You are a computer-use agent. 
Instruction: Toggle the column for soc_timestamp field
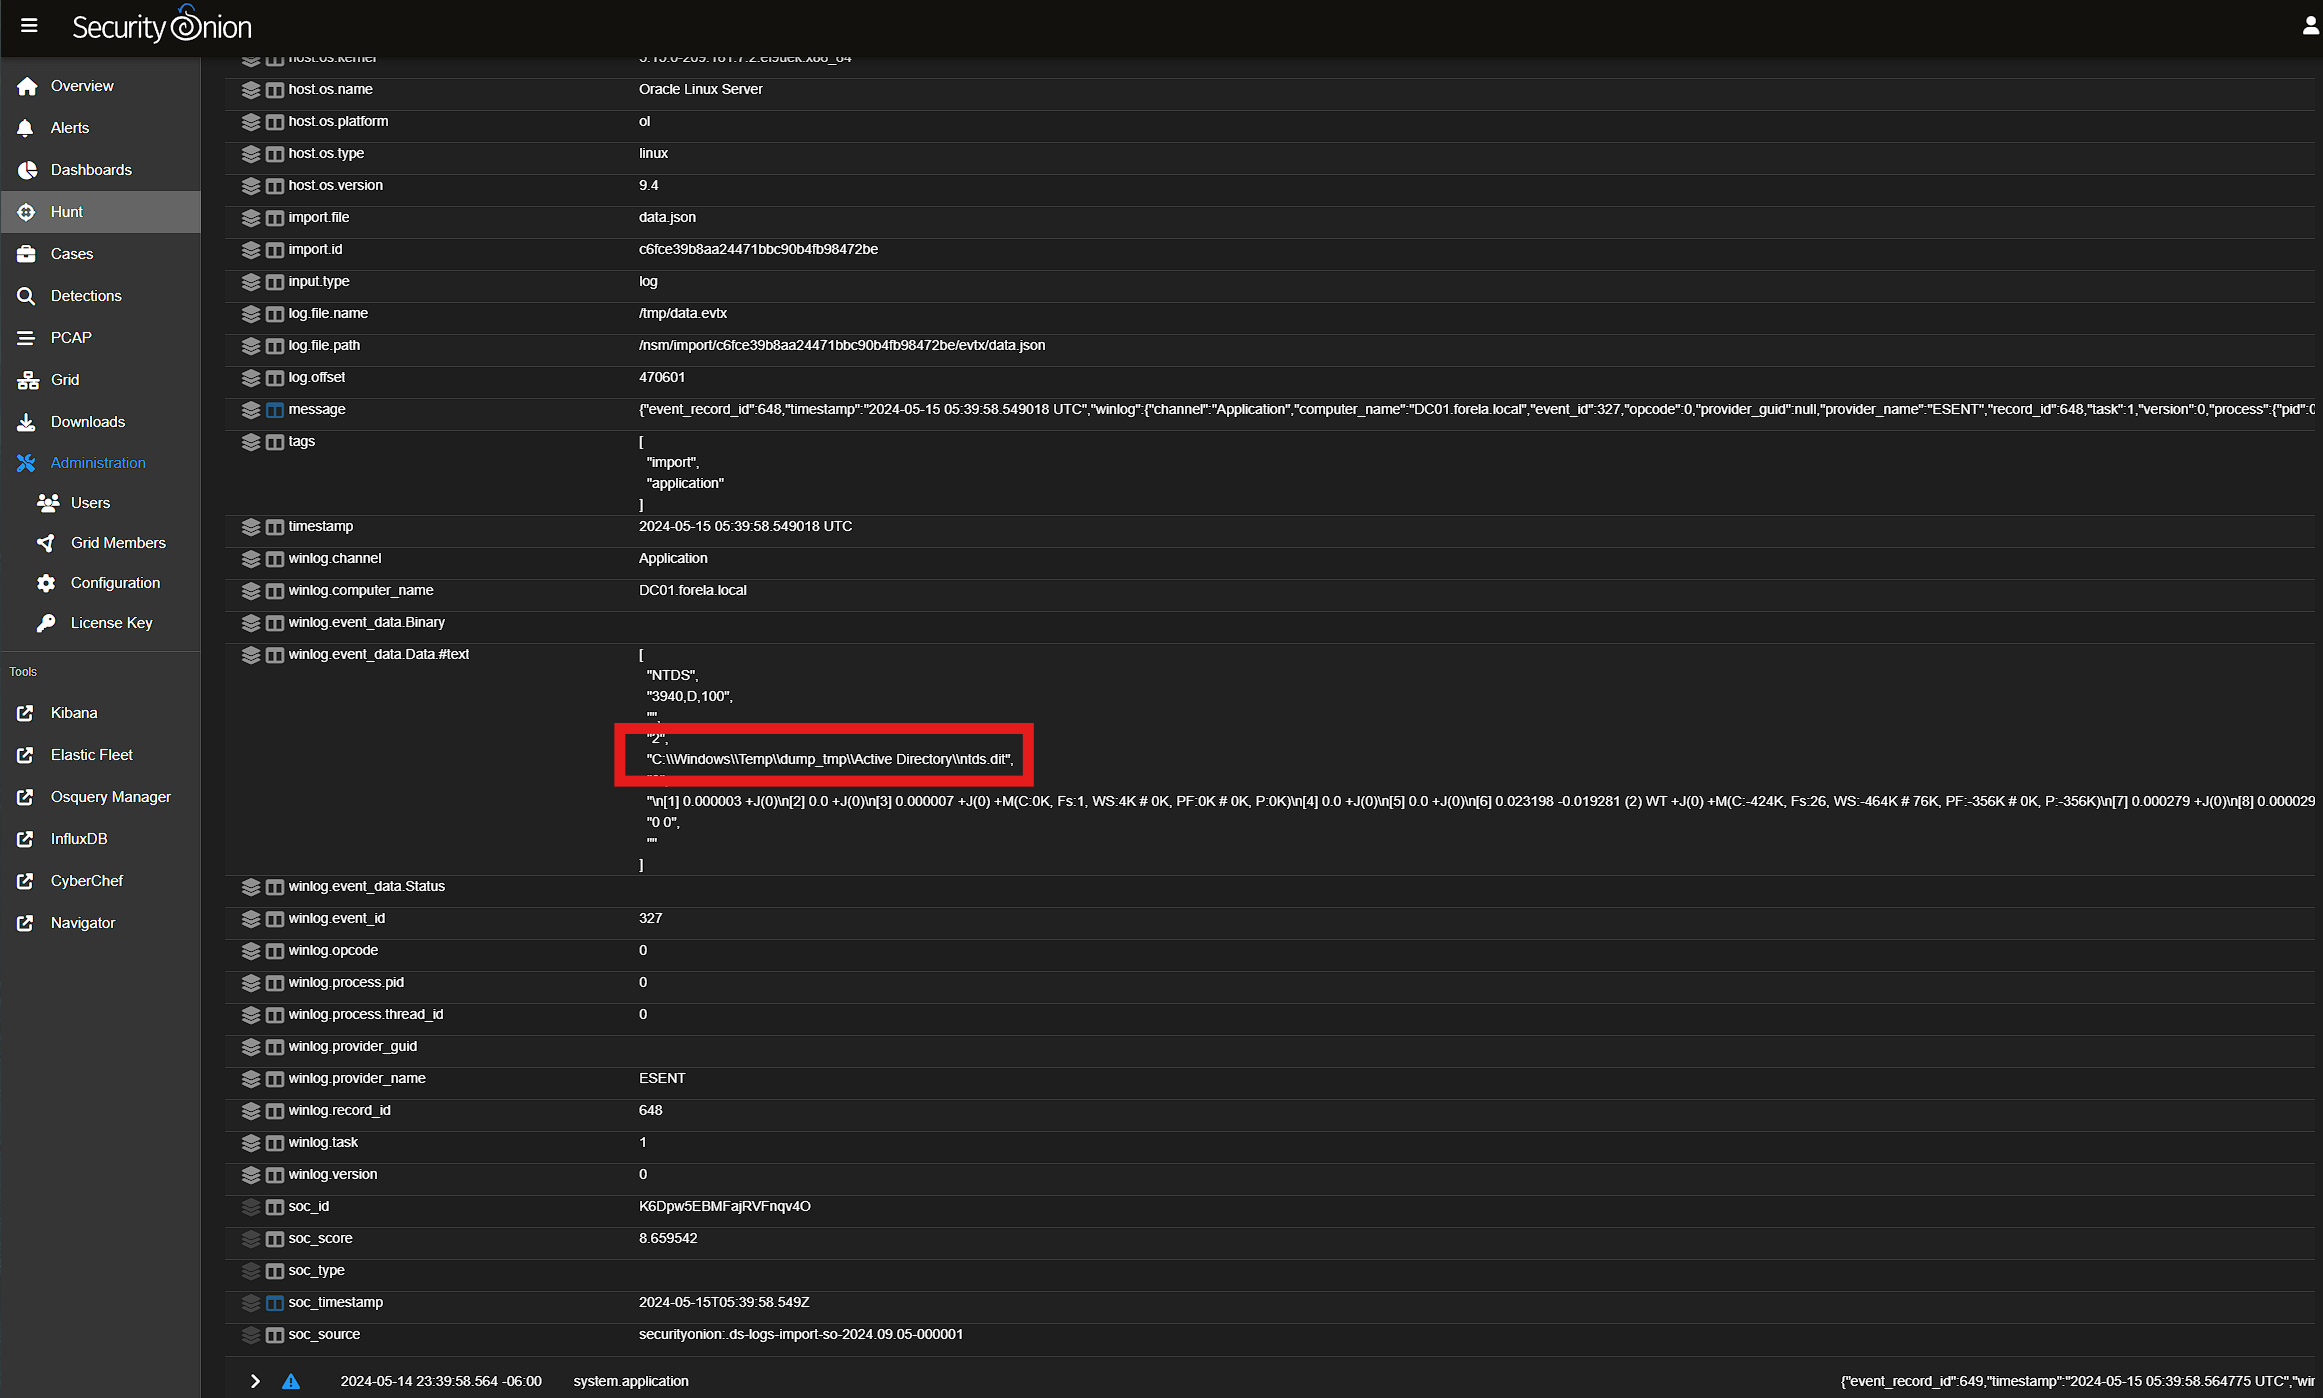(275, 1303)
